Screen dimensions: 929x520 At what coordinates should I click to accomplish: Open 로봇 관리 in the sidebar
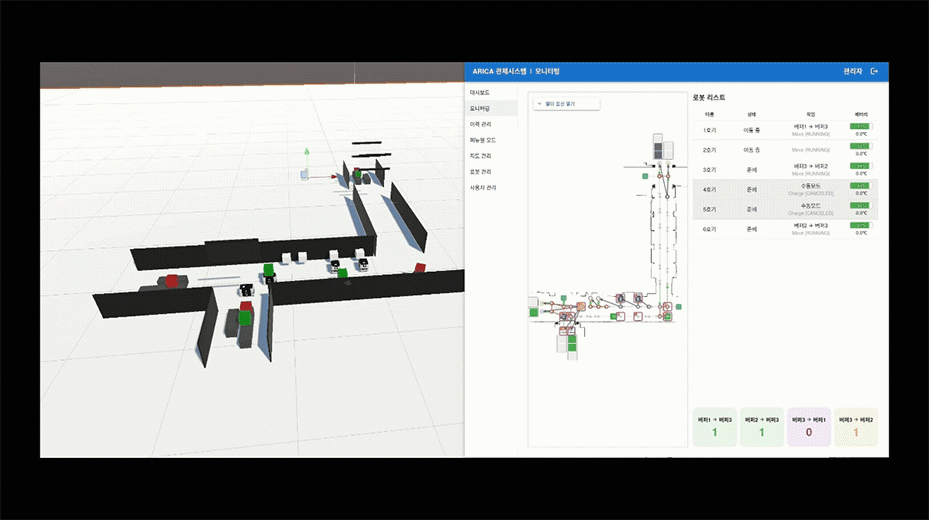[481, 172]
